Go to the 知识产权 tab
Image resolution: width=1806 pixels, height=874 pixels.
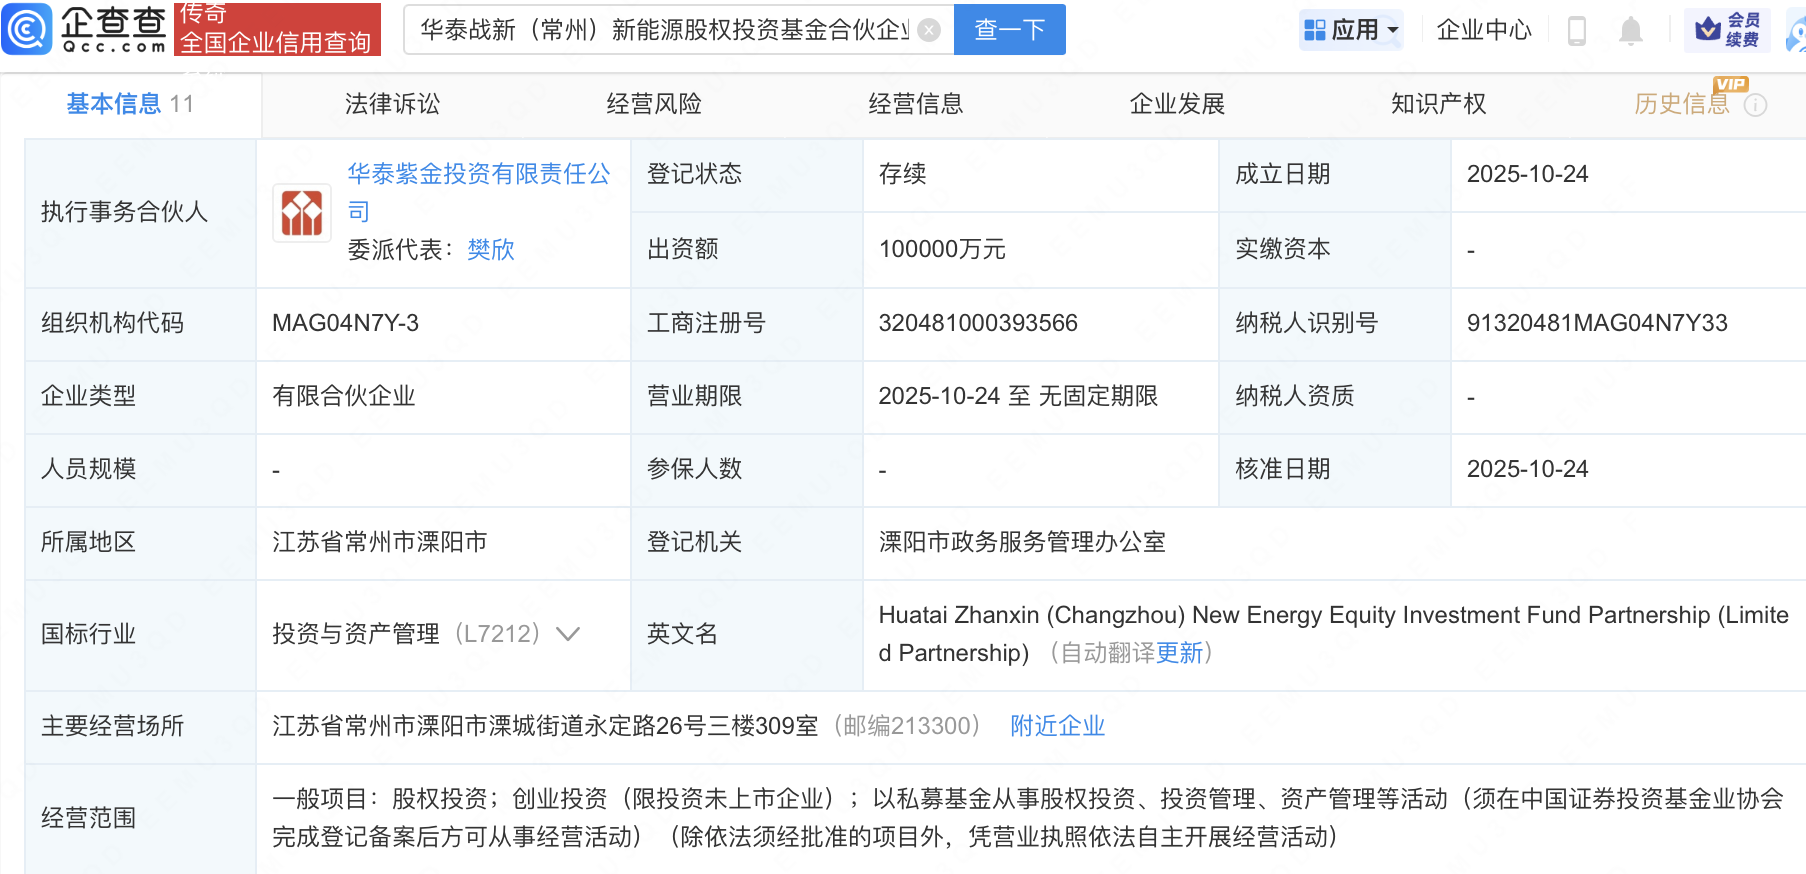1438,104
